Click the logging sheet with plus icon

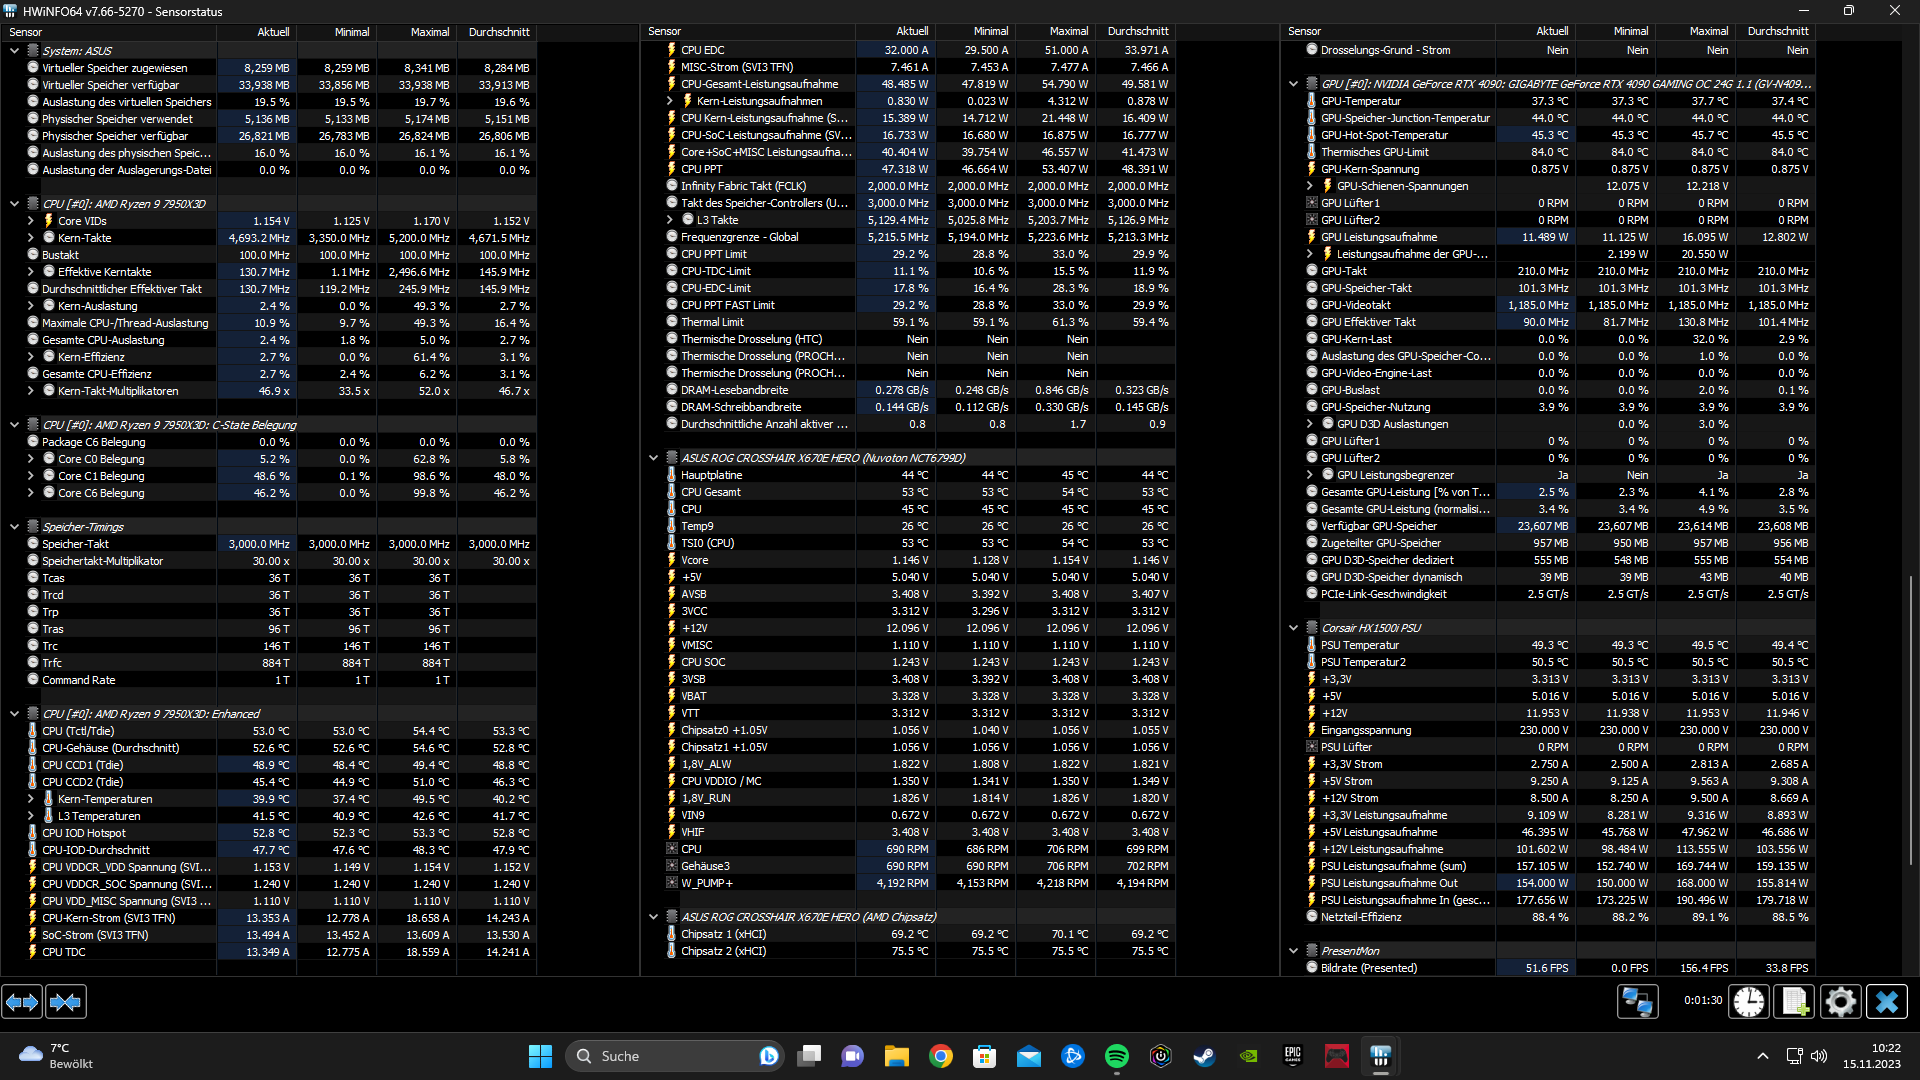coord(1794,1001)
